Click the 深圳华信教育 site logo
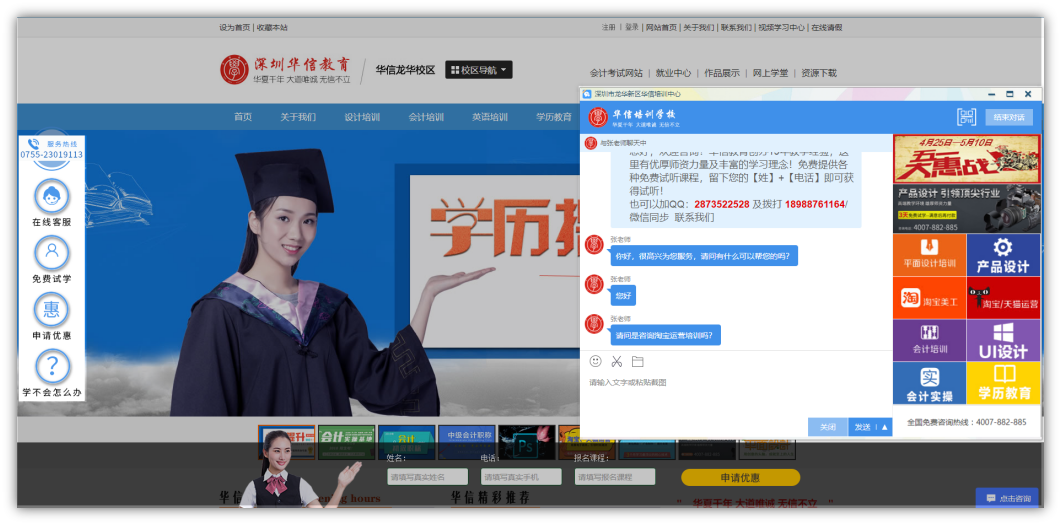 pos(286,70)
